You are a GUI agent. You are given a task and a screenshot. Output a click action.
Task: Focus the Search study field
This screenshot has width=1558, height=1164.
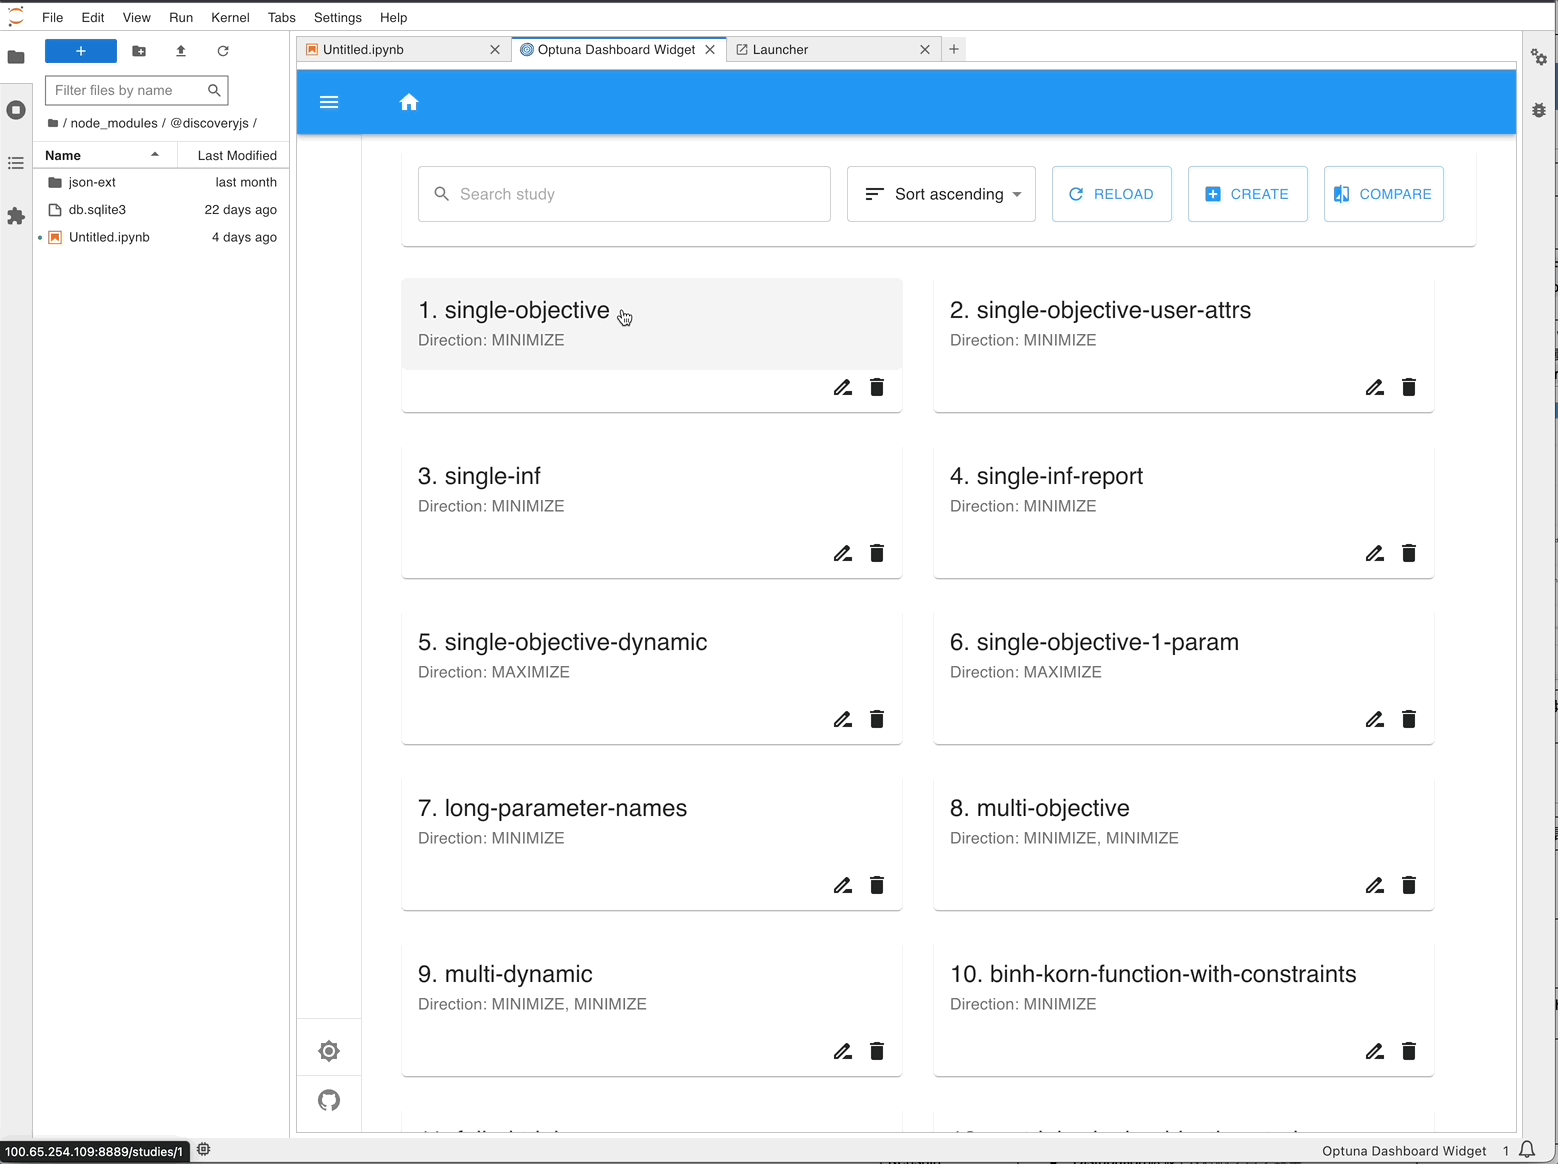point(624,194)
